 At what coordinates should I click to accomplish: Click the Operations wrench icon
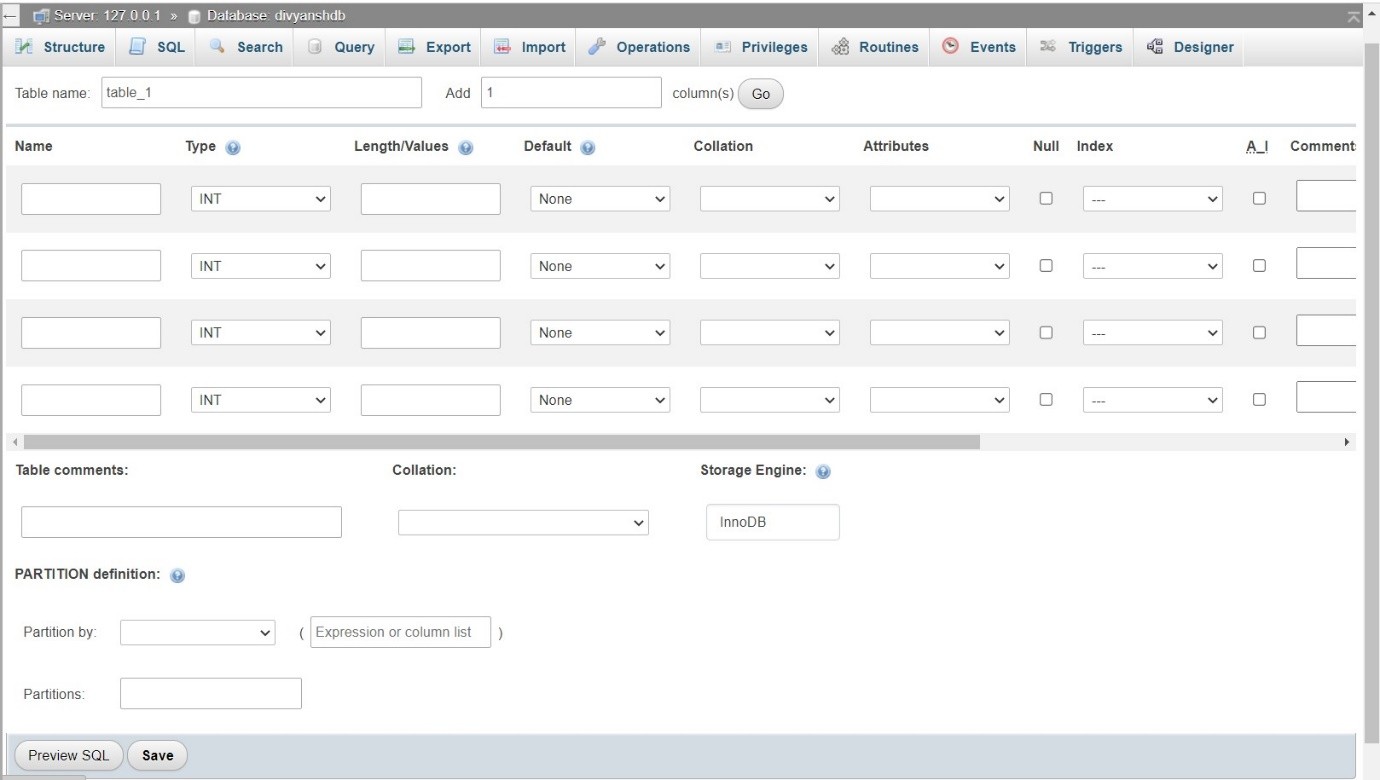597,47
